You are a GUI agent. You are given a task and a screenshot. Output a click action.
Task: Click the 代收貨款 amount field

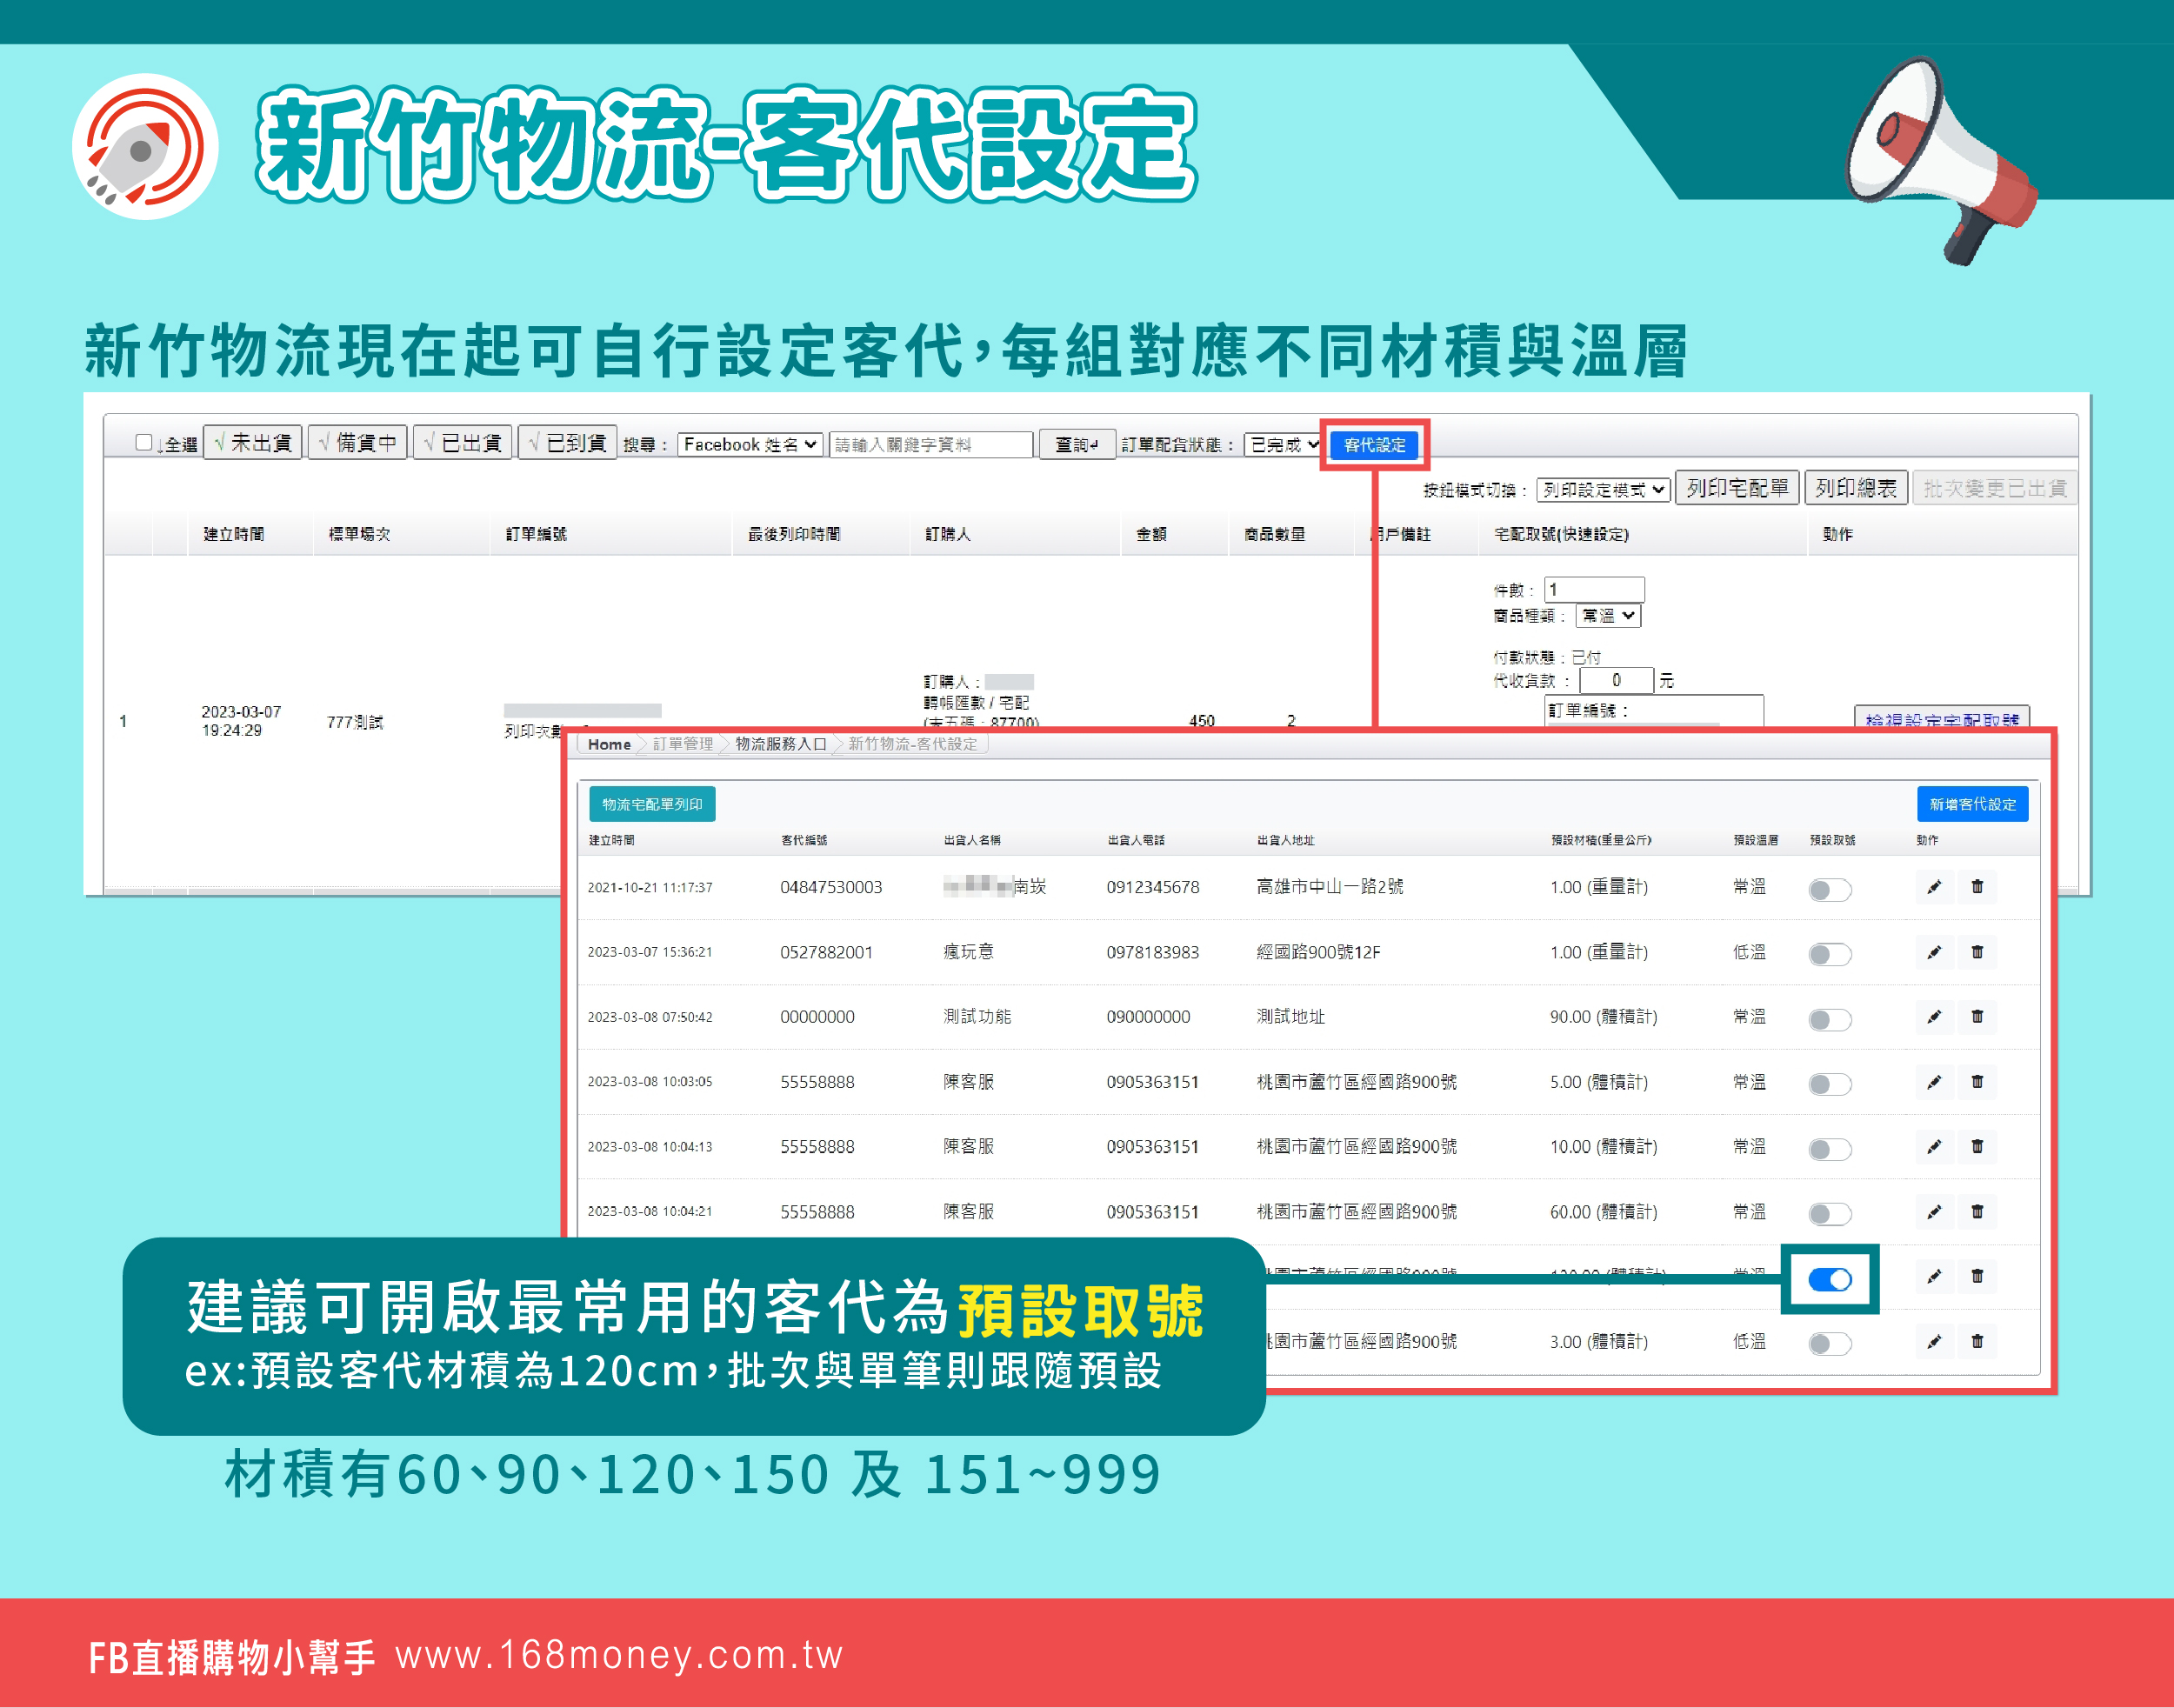pyautogui.click(x=1616, y=680)
